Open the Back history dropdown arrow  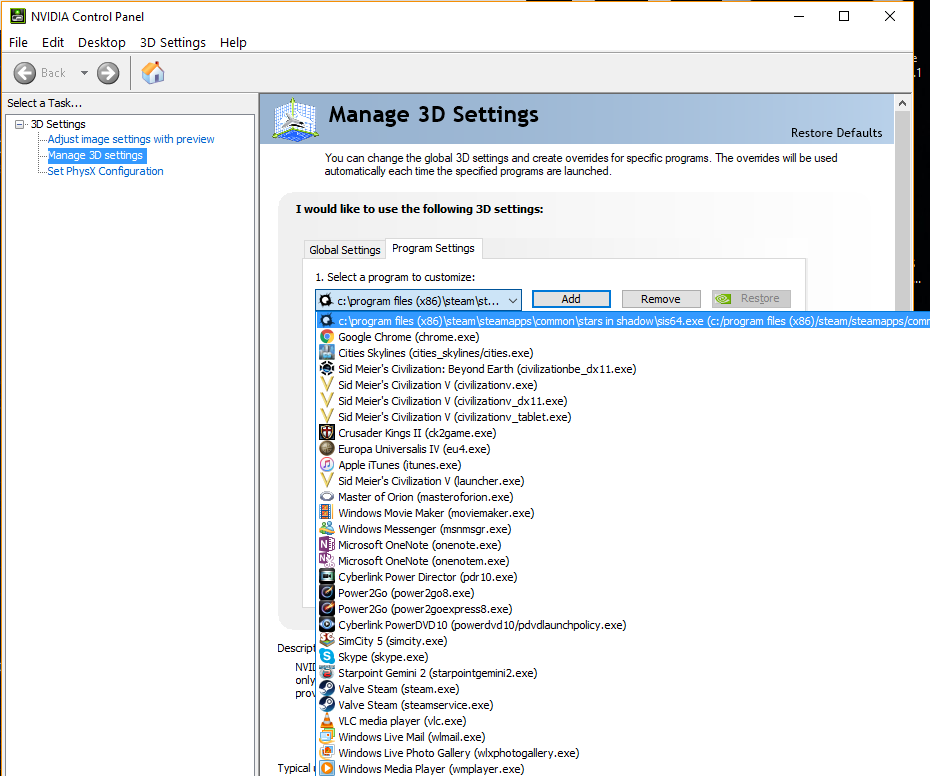tap(84, 73)
